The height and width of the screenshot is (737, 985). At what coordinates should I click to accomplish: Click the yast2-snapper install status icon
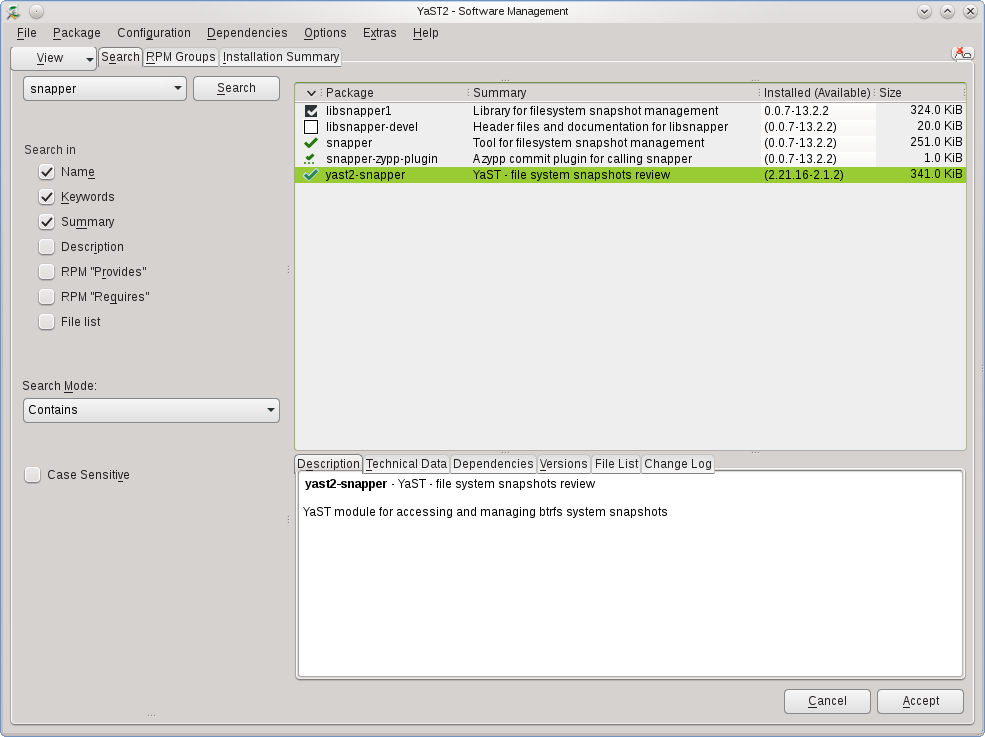pos(310,175)
